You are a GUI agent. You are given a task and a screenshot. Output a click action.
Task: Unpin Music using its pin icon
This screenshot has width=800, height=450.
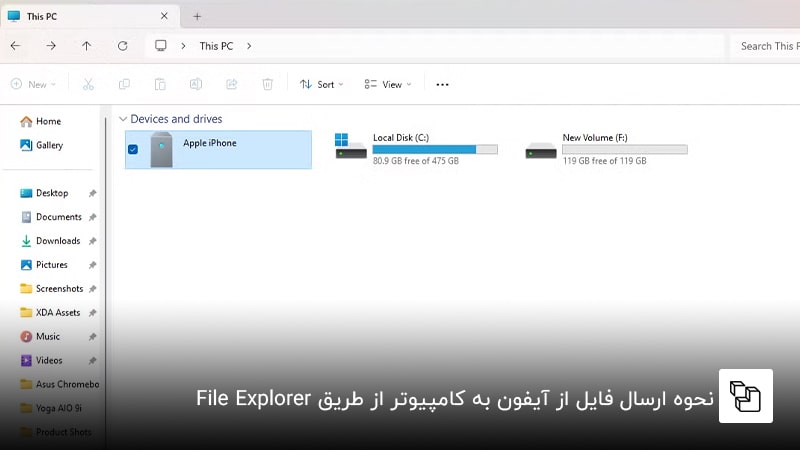92,337
